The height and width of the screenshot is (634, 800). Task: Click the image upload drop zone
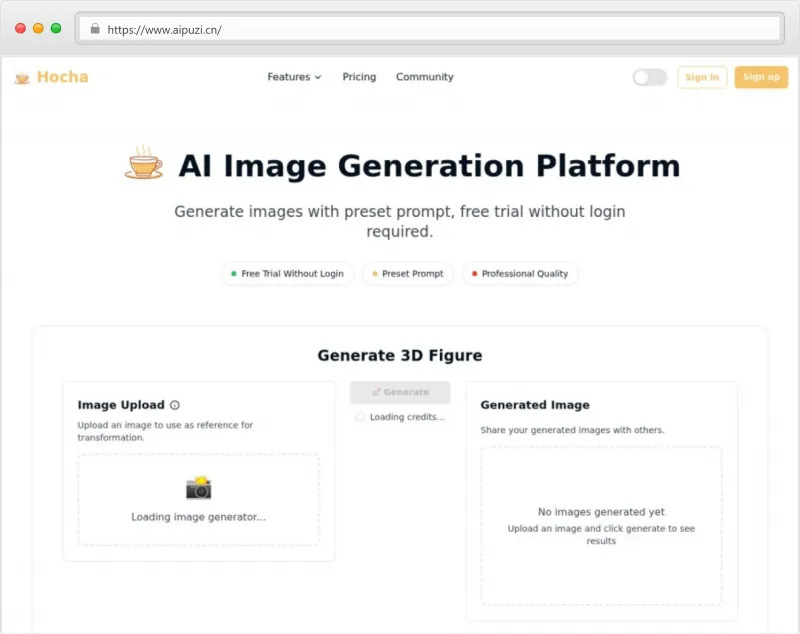tap(199, 500)
